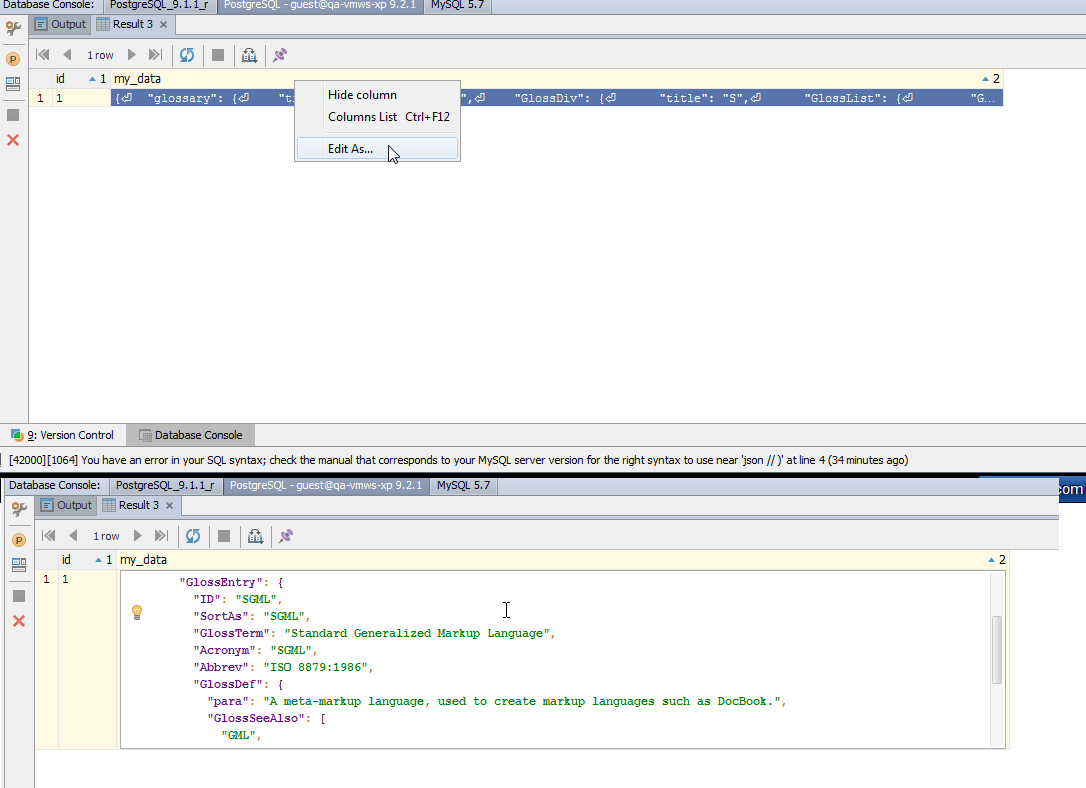1086x788 pixels.
Task: Click Last page icon in upper toolbar
Action: 155,55
